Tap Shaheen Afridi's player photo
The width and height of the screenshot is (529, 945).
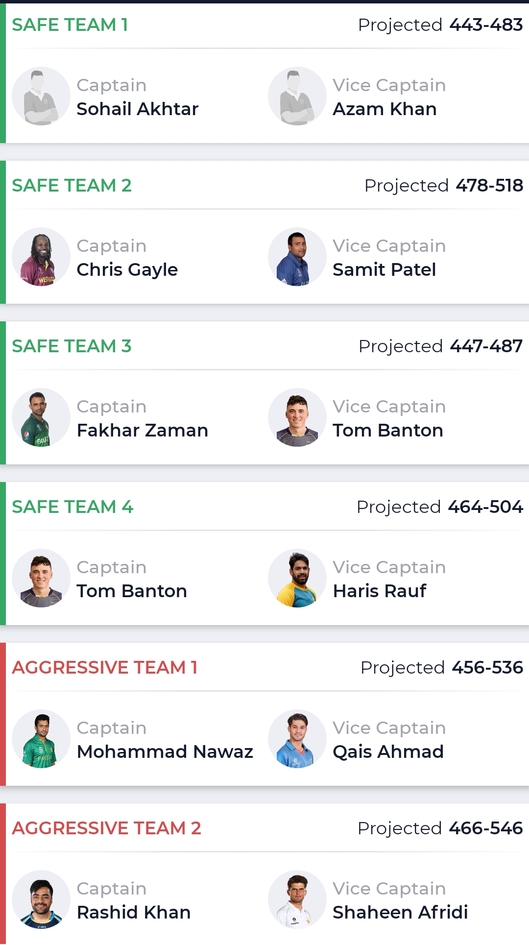[297, 899]
